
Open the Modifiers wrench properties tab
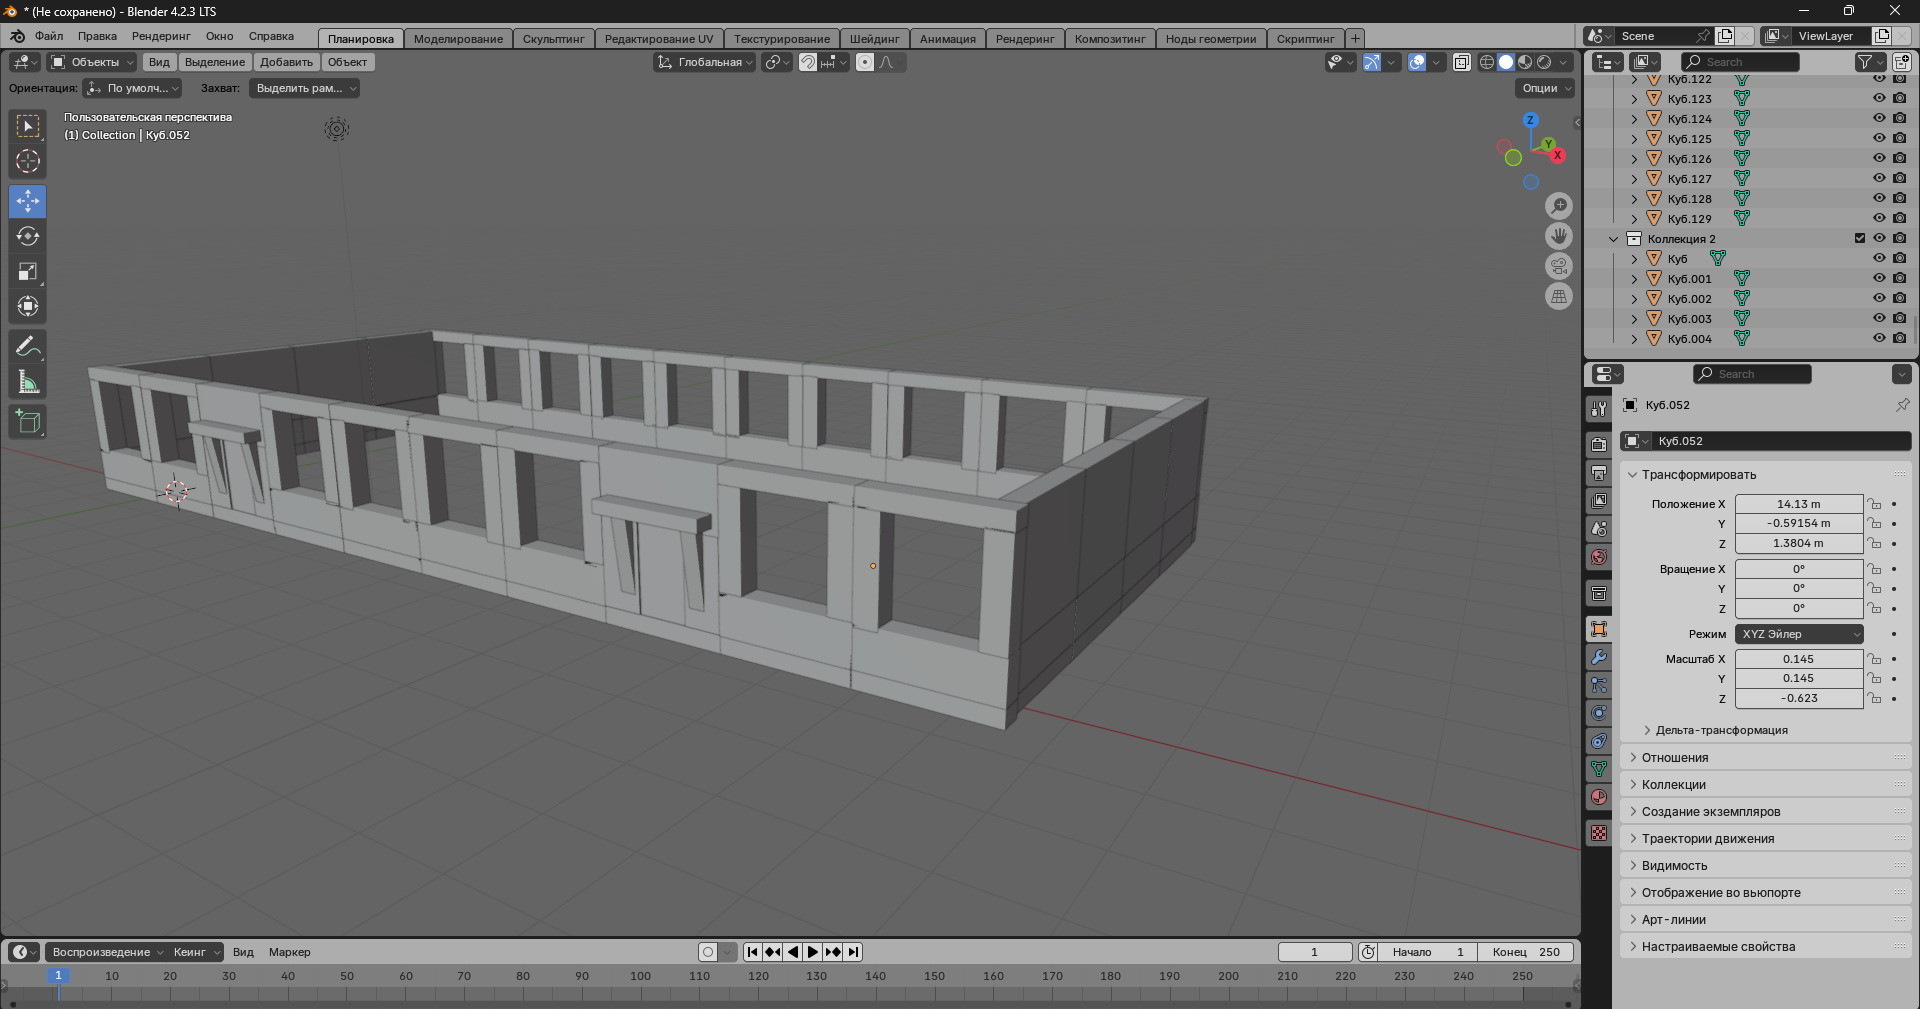pos(1599,657)
